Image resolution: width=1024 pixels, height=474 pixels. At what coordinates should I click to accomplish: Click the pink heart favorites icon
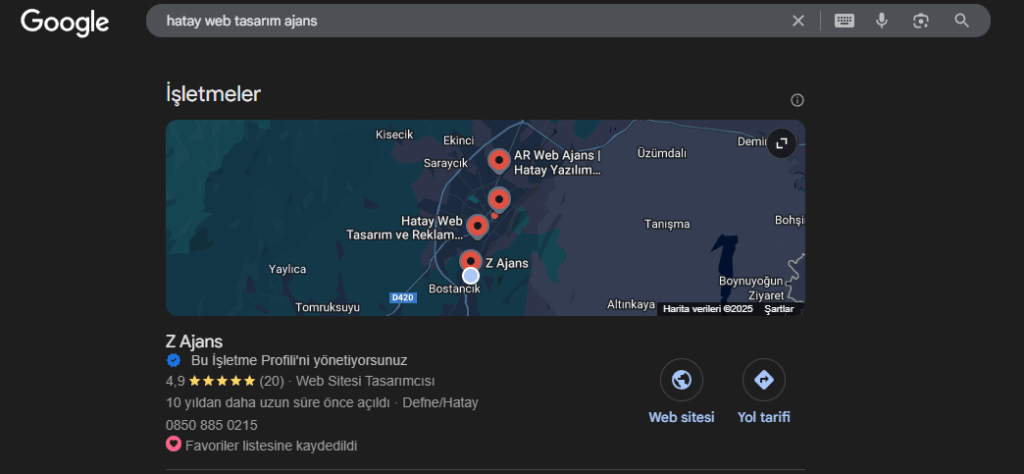(173, 445)
